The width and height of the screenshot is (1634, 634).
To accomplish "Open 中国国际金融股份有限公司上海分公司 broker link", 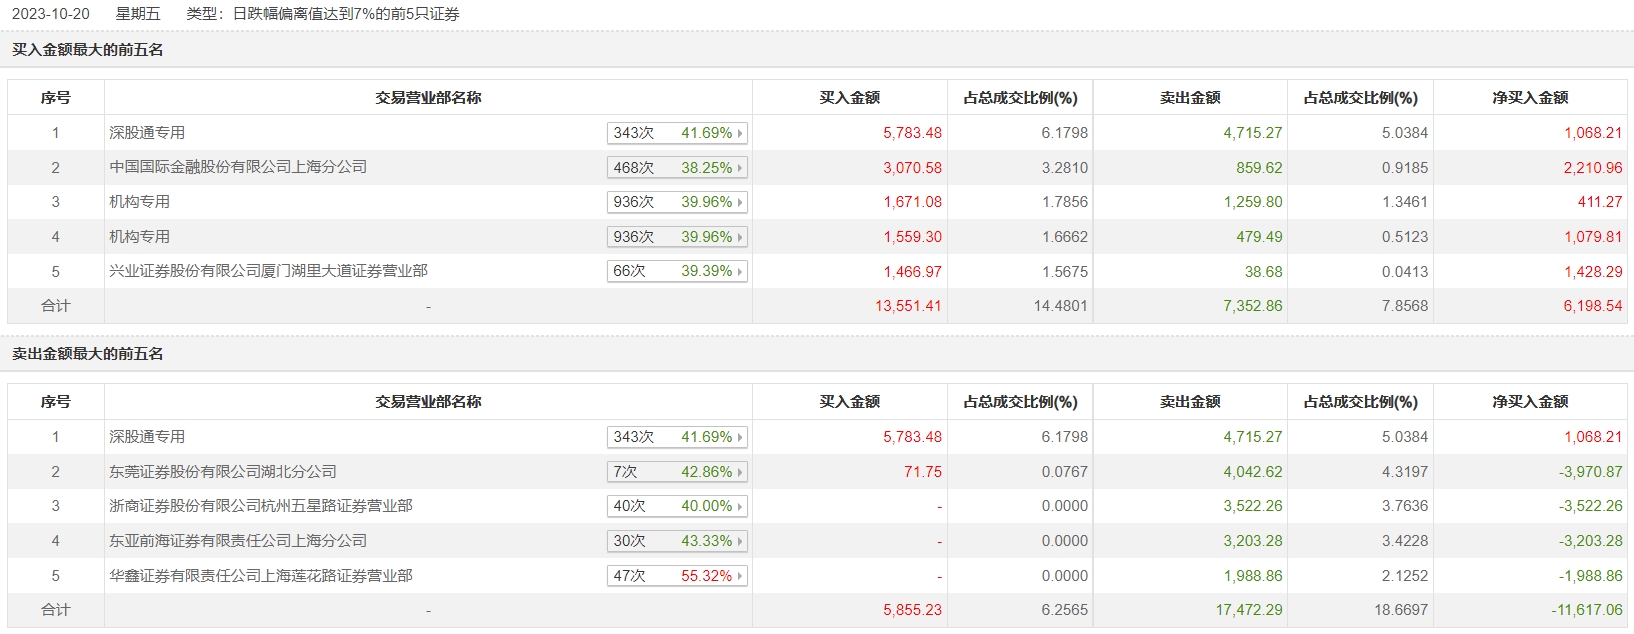I will [x=238, y=167].
